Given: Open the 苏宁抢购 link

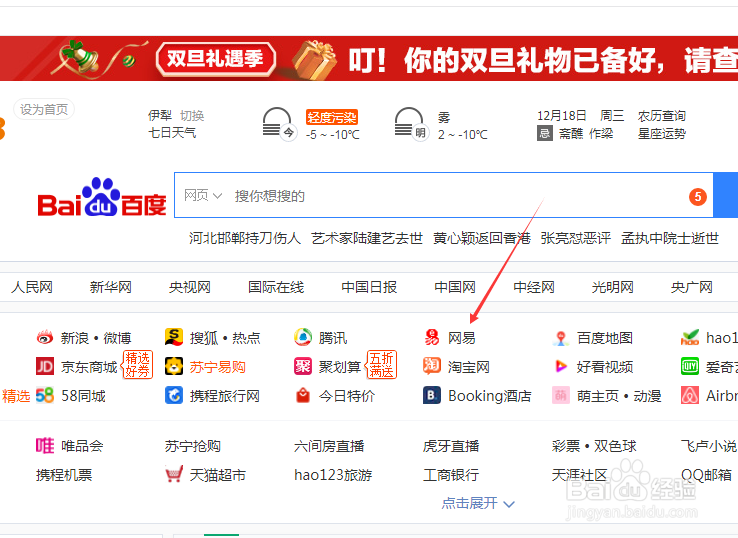Looking at the screenshot, I should (x=193, y=446).
